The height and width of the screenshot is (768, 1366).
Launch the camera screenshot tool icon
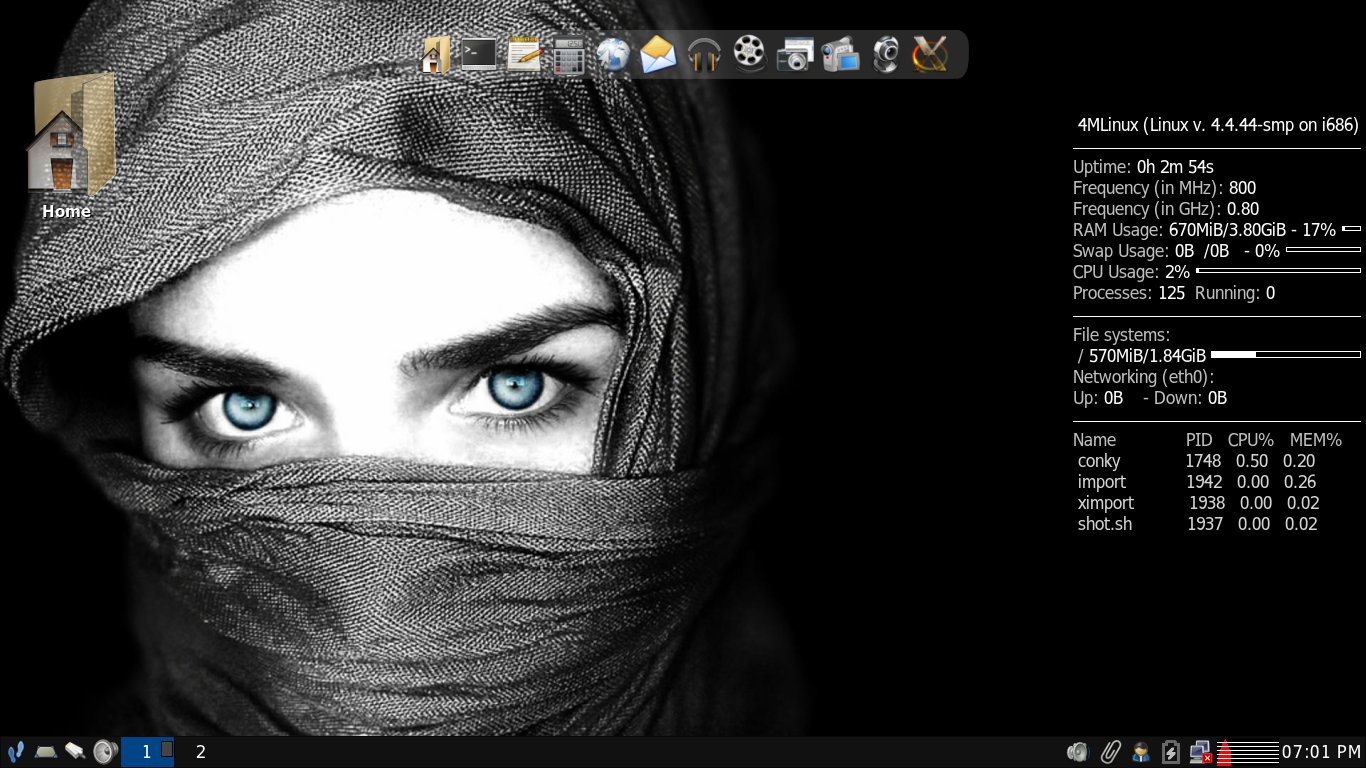(795, 55)
